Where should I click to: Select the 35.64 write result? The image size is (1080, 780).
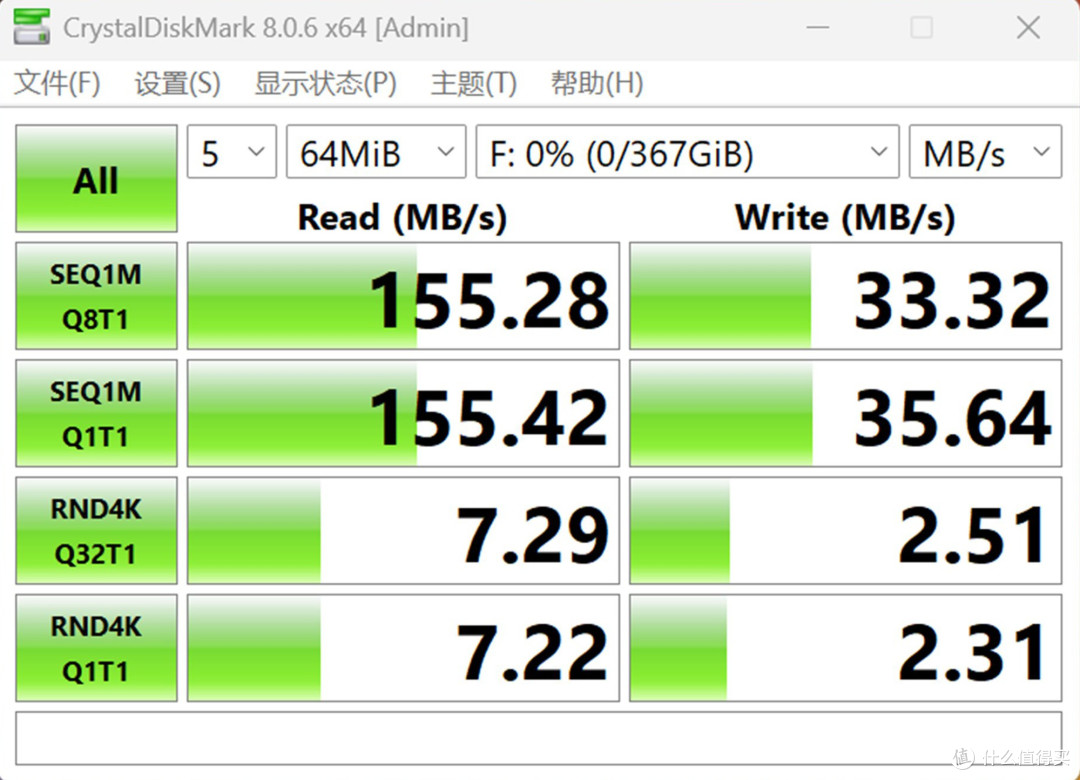[x=845, y=413]
